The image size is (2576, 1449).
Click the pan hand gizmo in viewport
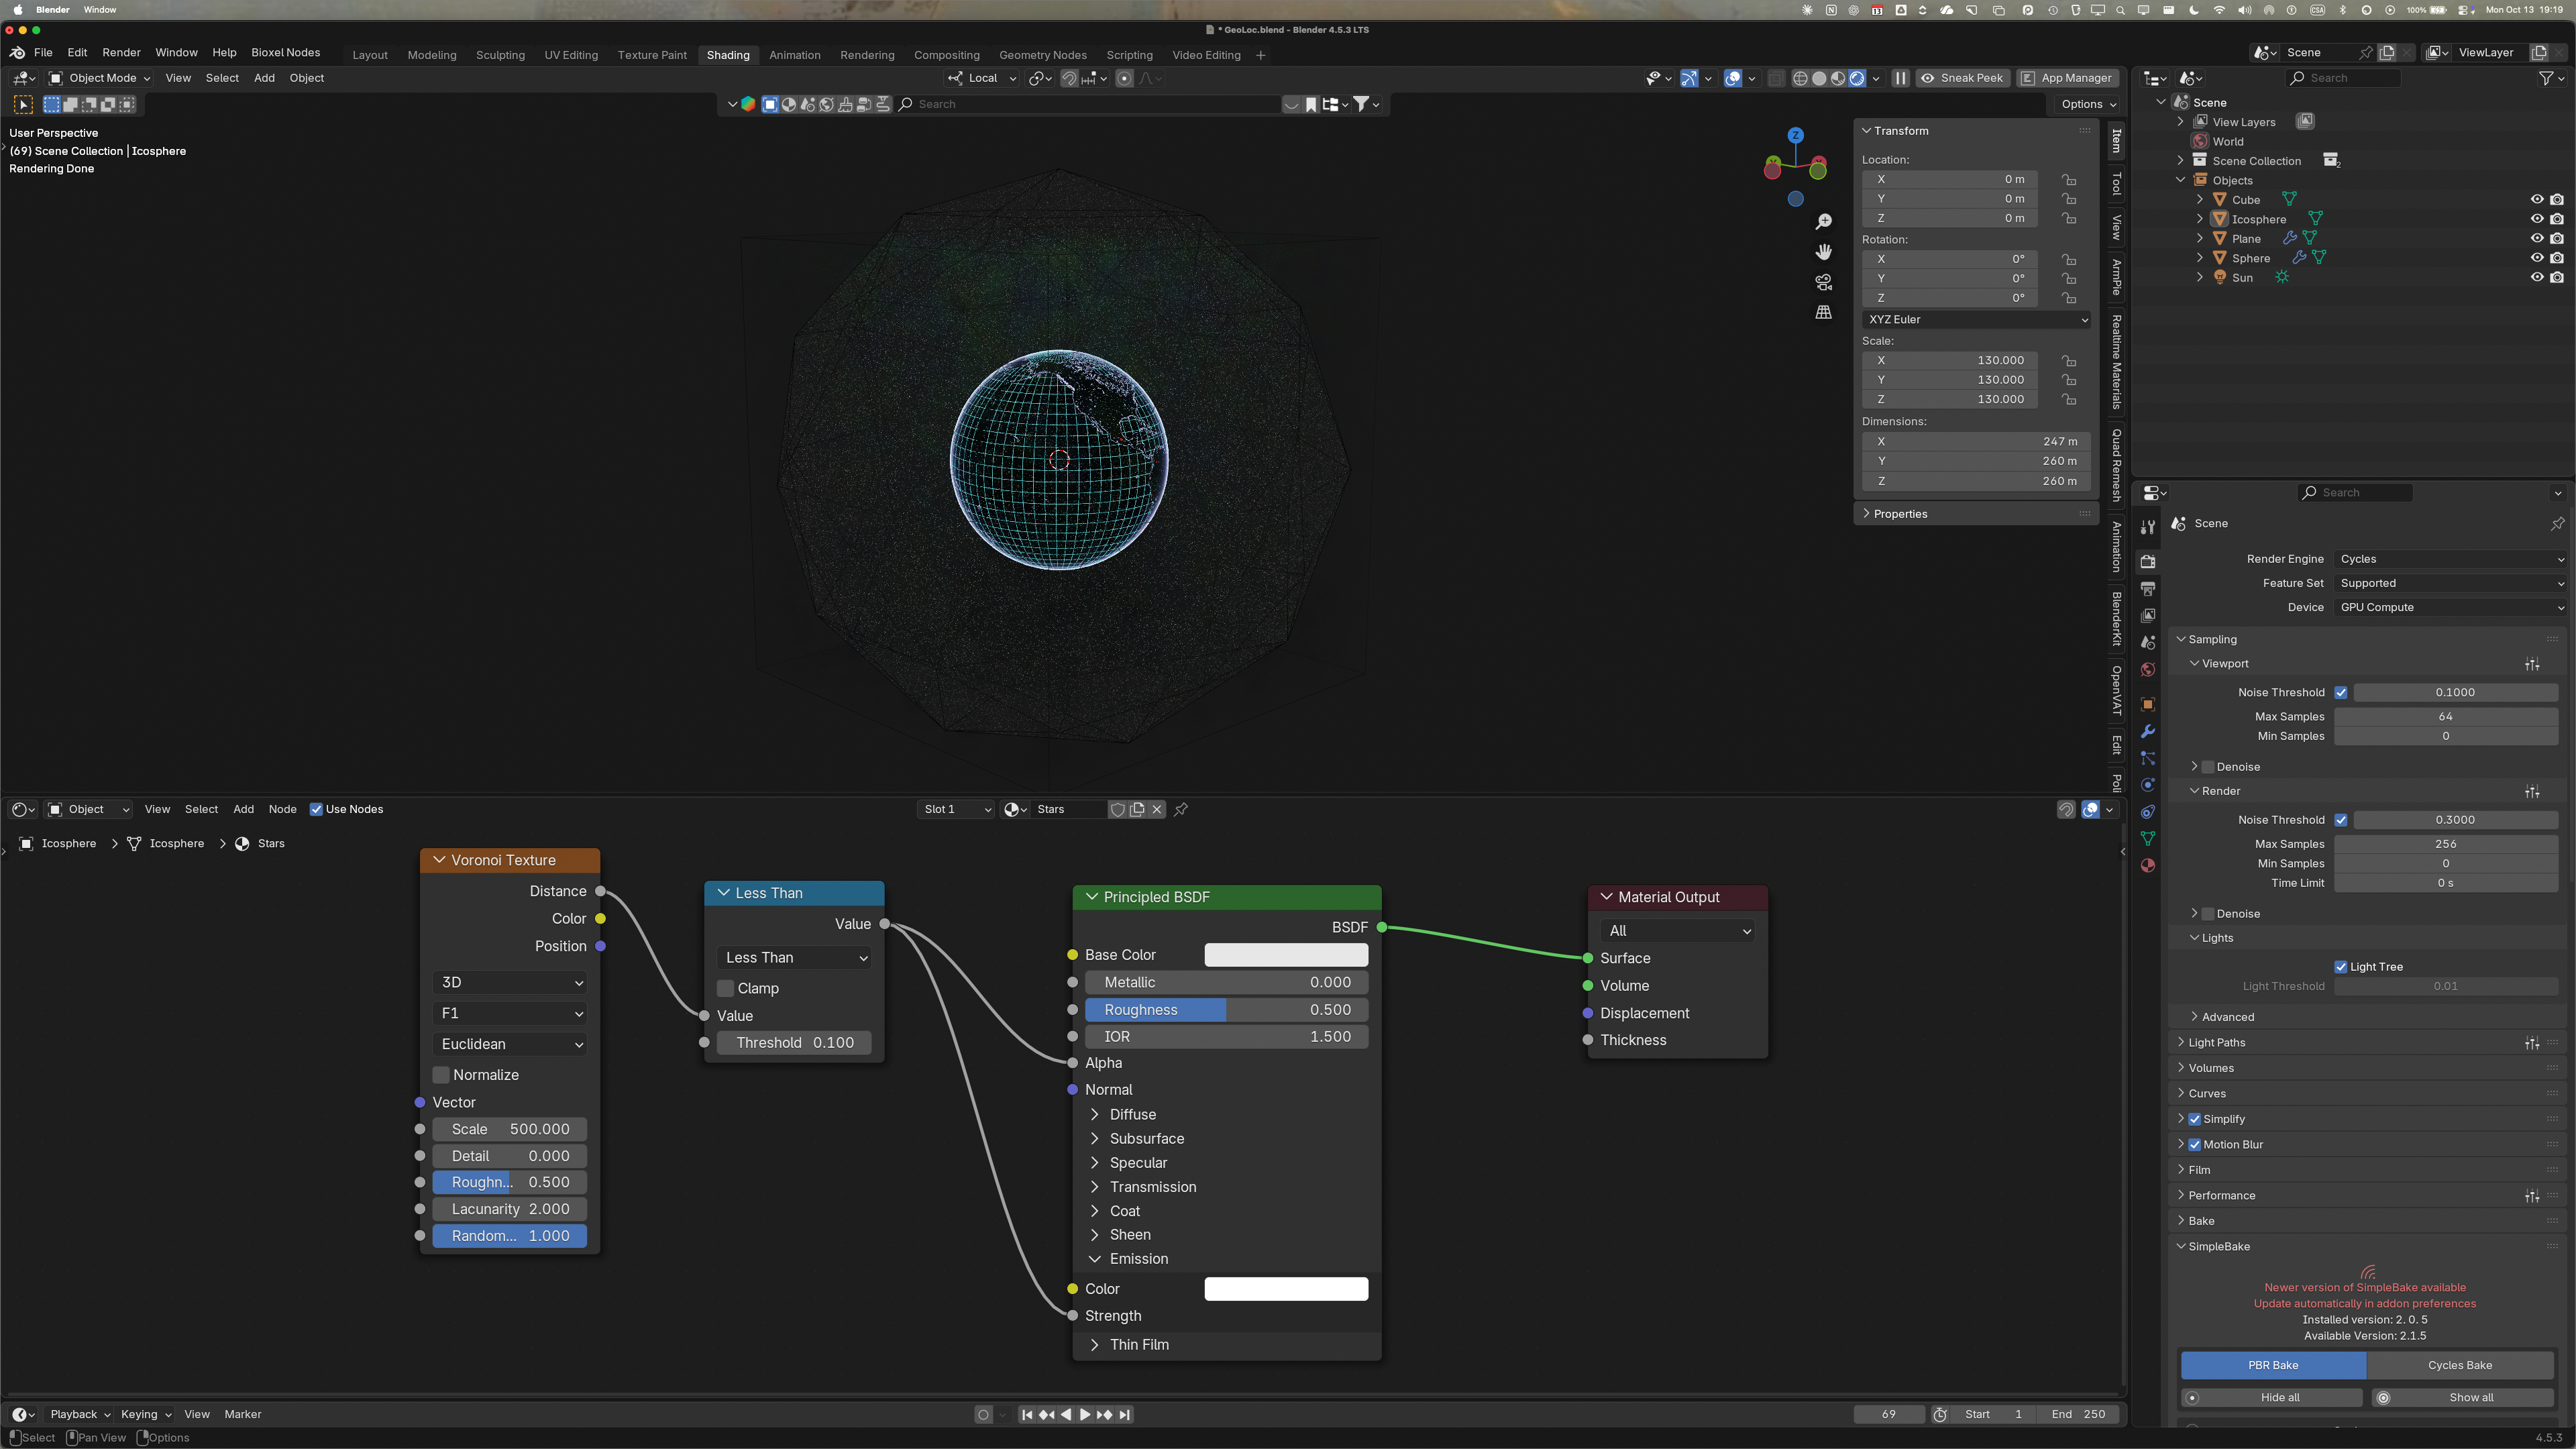point(1824,251)
